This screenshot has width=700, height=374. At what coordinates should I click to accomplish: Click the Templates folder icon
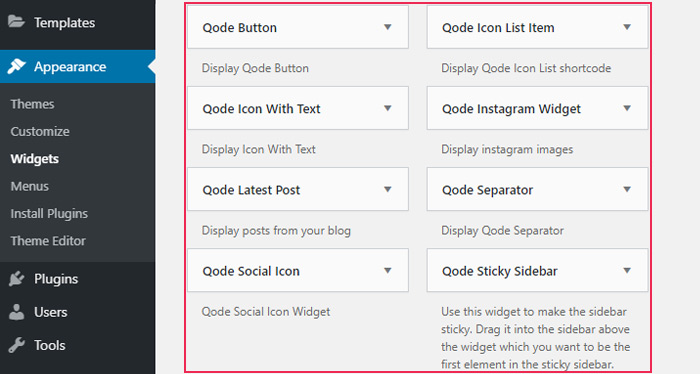(x=17, y=21)
